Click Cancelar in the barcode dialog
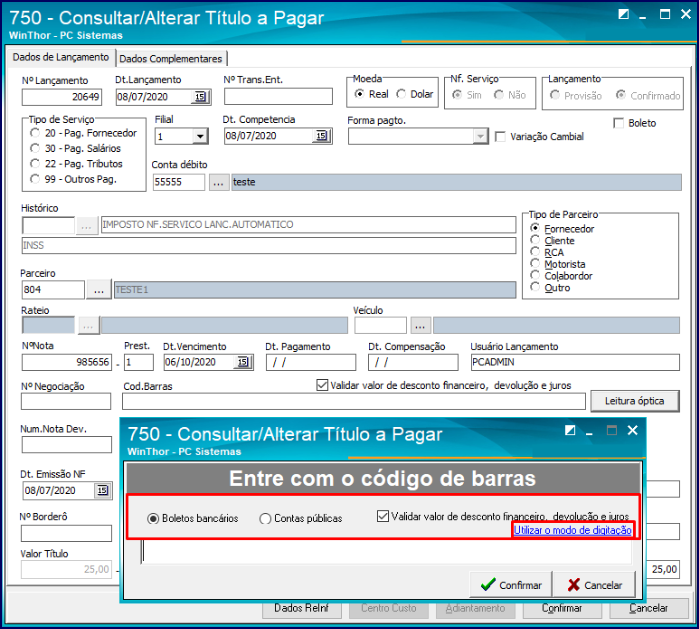Viewport: 699px width, 629px height. pos(594,584)
